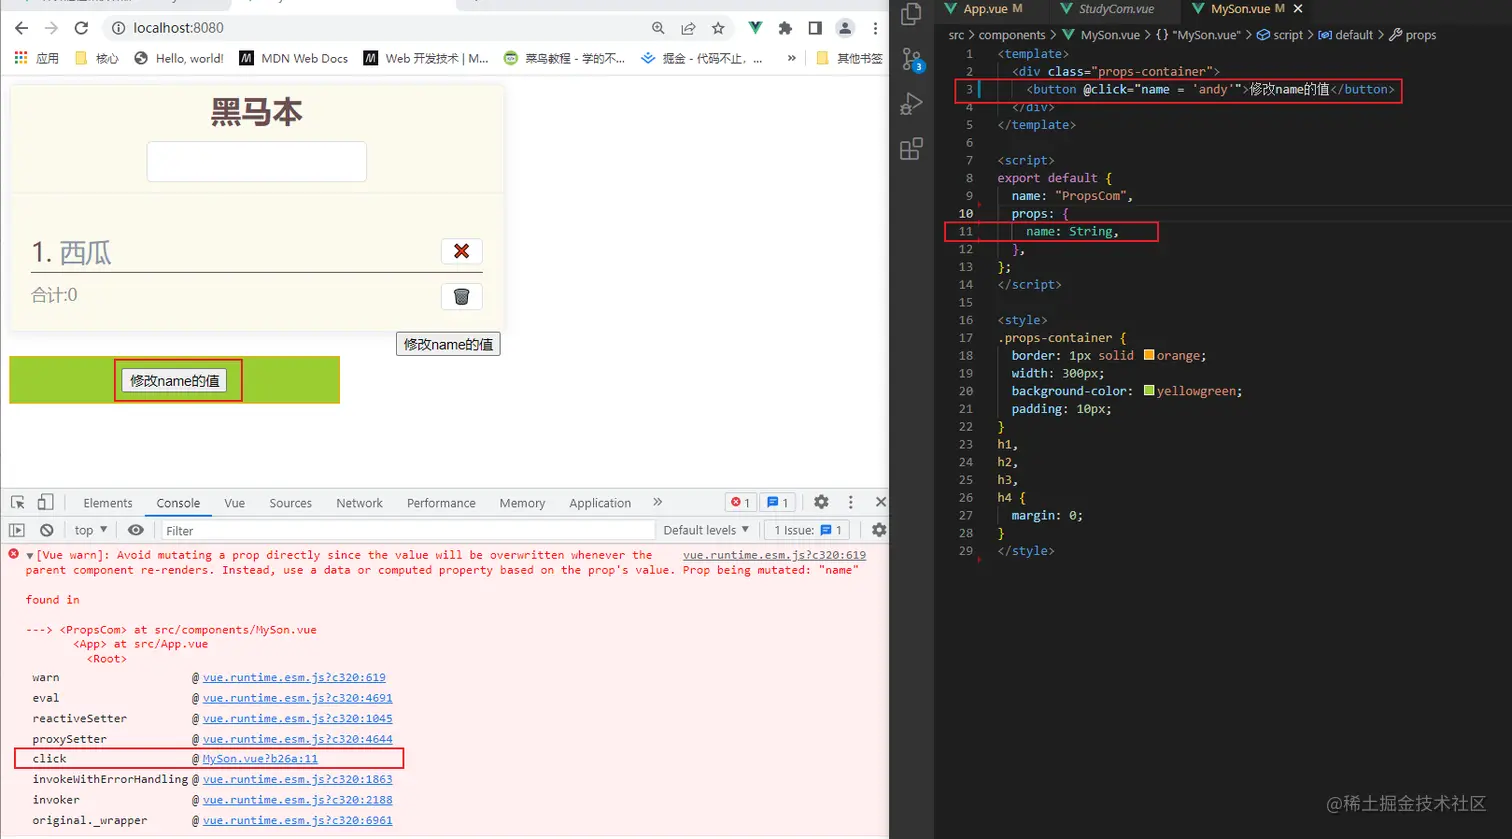Click the orange color swatch in the editor
1512x839 pixels.
coord(1148,355)
